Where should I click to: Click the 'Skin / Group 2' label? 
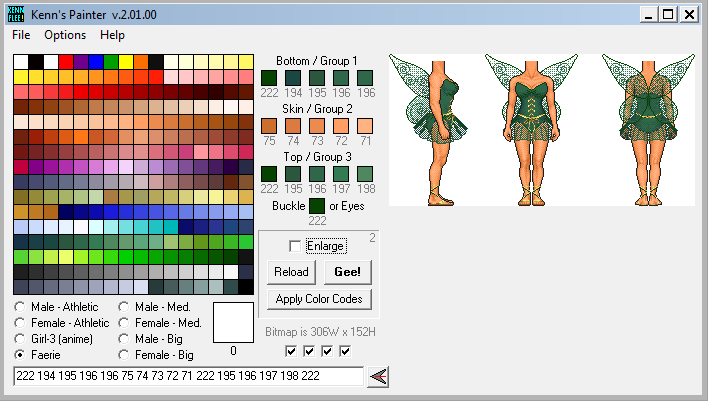317,109
